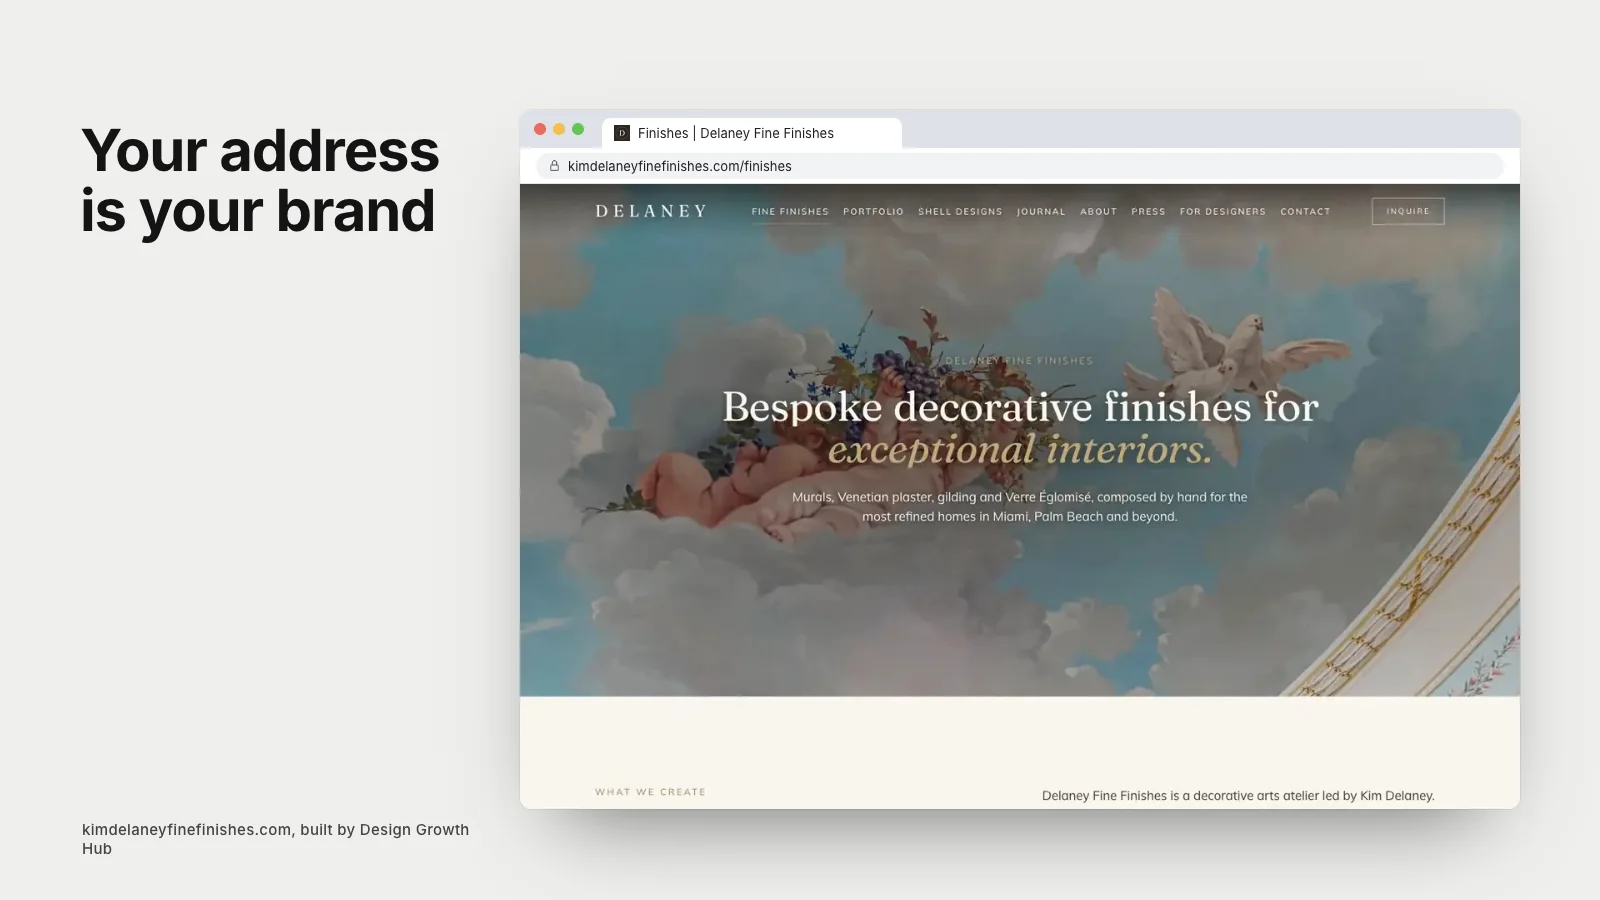Open the Shell Designs nav item

(x=960, y=212)
